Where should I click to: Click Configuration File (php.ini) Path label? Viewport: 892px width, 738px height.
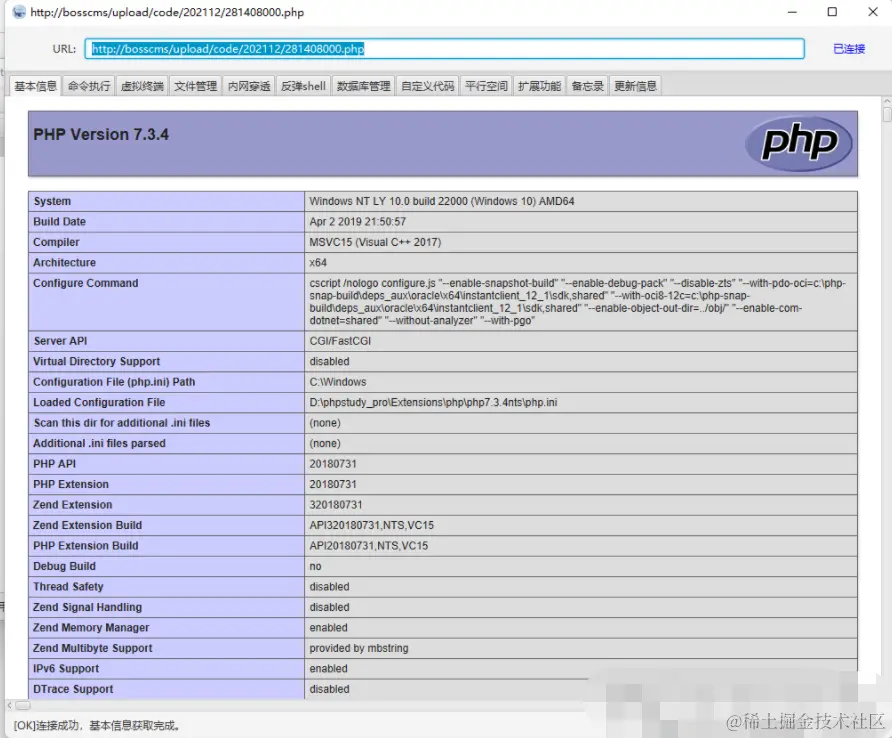[114, 382]
